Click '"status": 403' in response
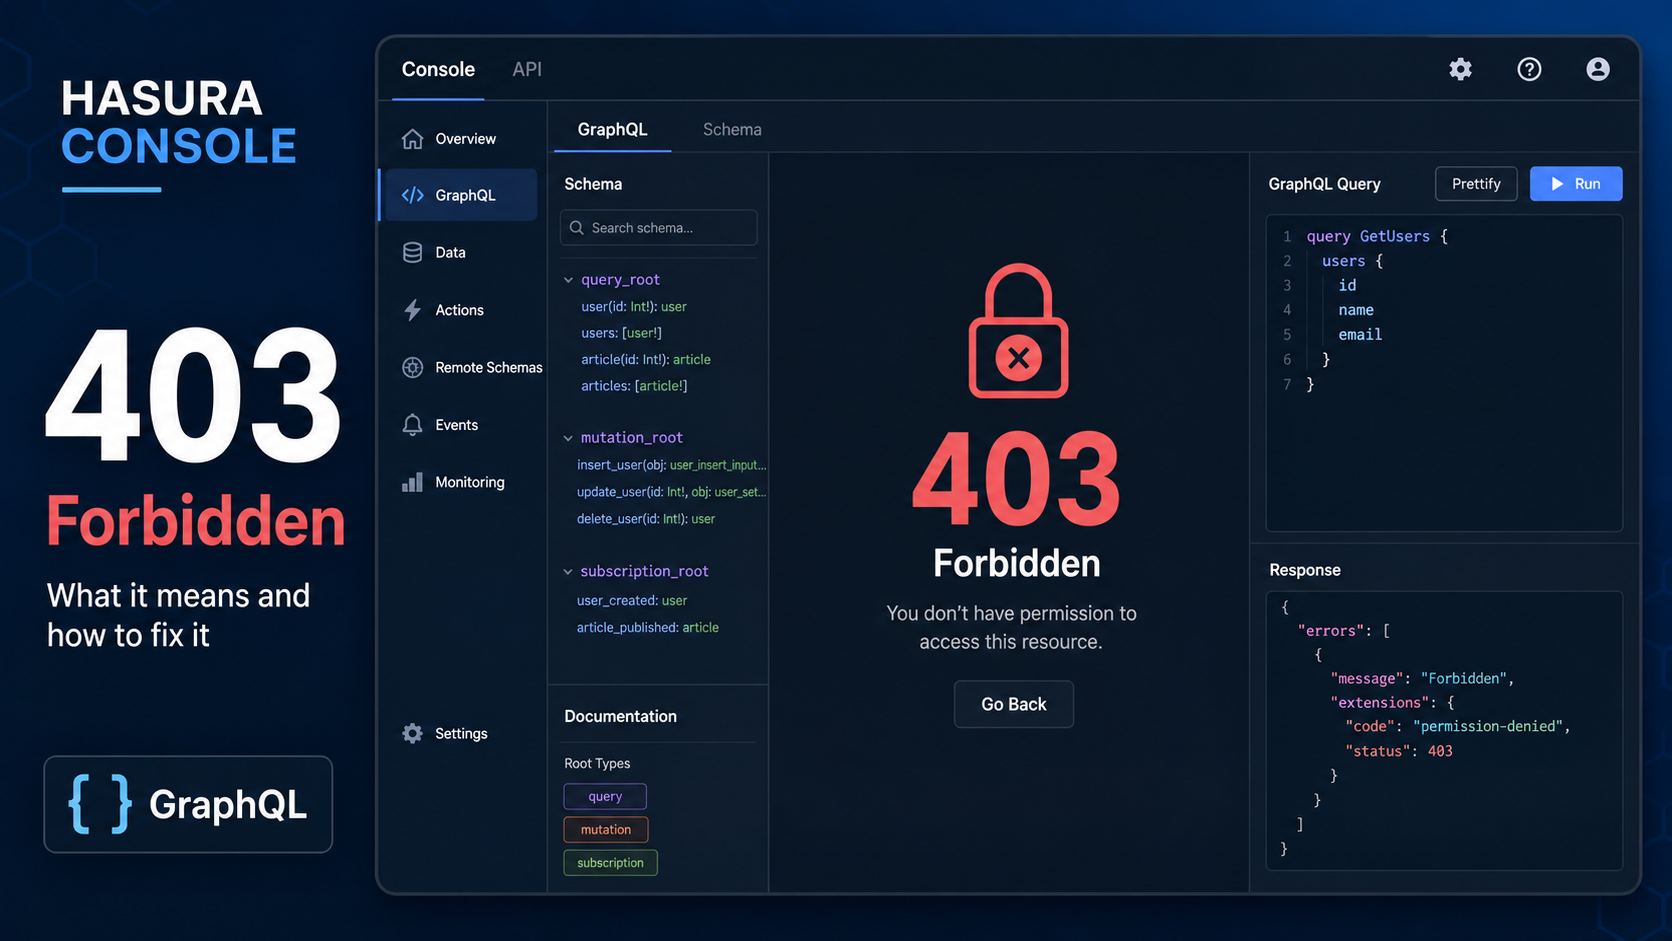Viewport: 1672px width, 941px height. click(1399, 751)
